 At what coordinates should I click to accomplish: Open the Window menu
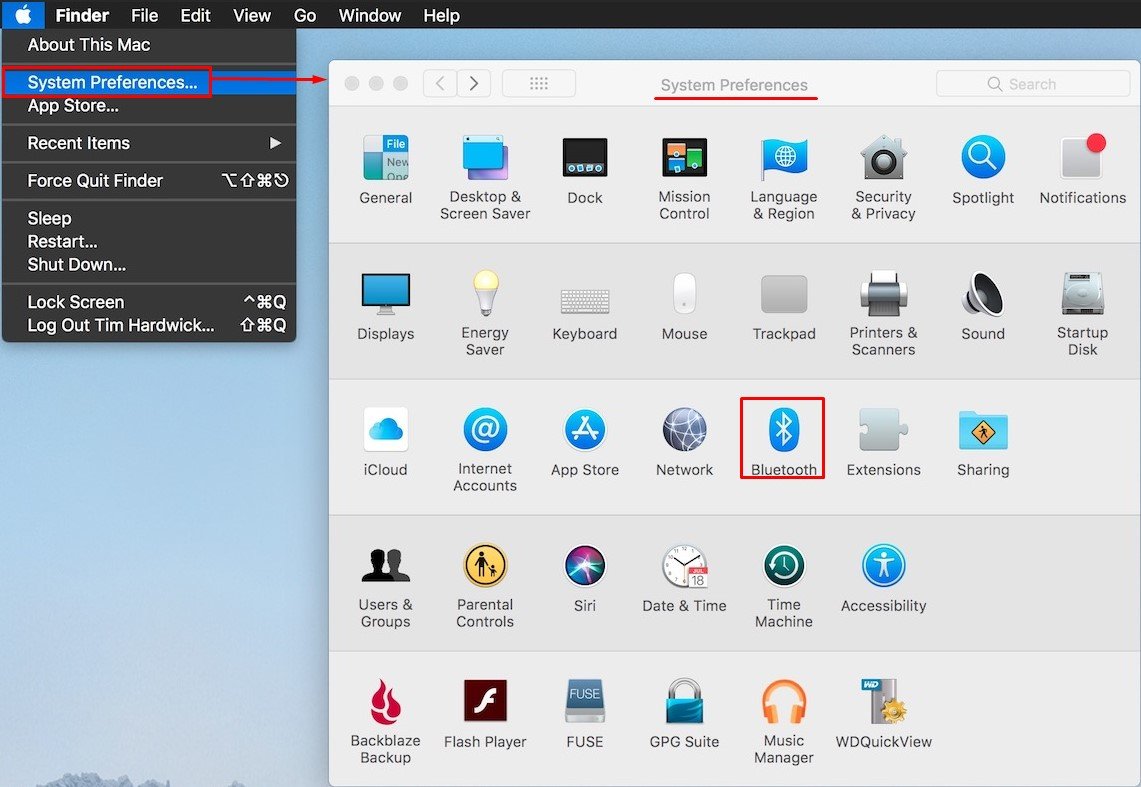pyautogui.click(x=370, y=15)
